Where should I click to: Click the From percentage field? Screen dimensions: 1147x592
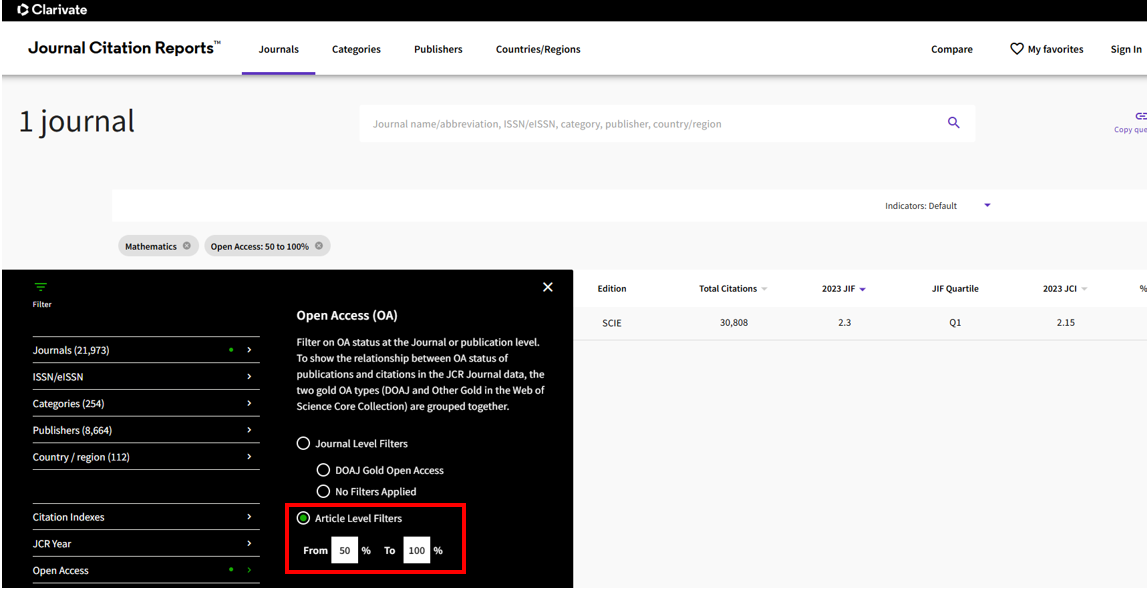(345, 550)
